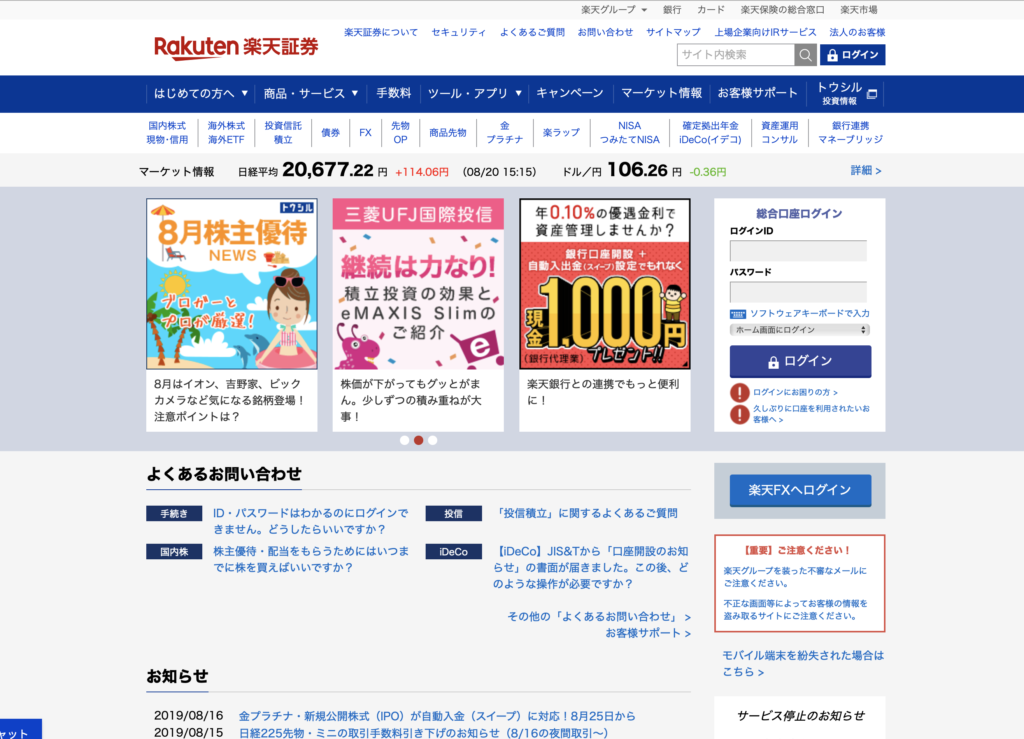Image resolution: width=1024 pixels, height=739 pixels.
Task: Open the 法人のお客様 link
Action: [x=857, y=32]
